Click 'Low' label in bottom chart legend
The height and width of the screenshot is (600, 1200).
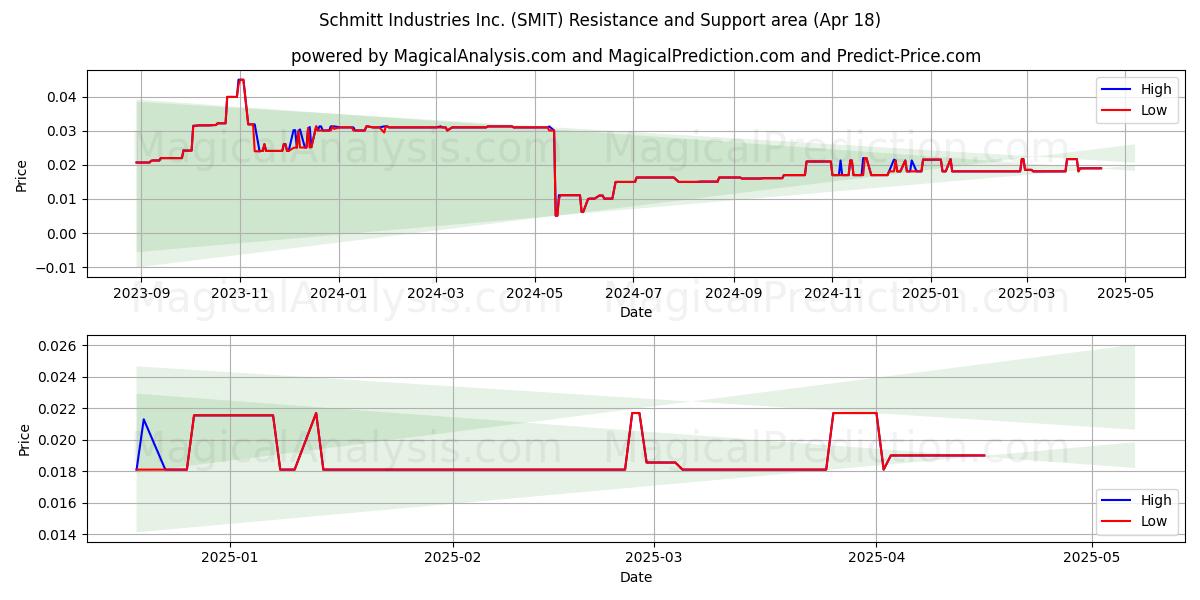click(x=1154, y=521)
